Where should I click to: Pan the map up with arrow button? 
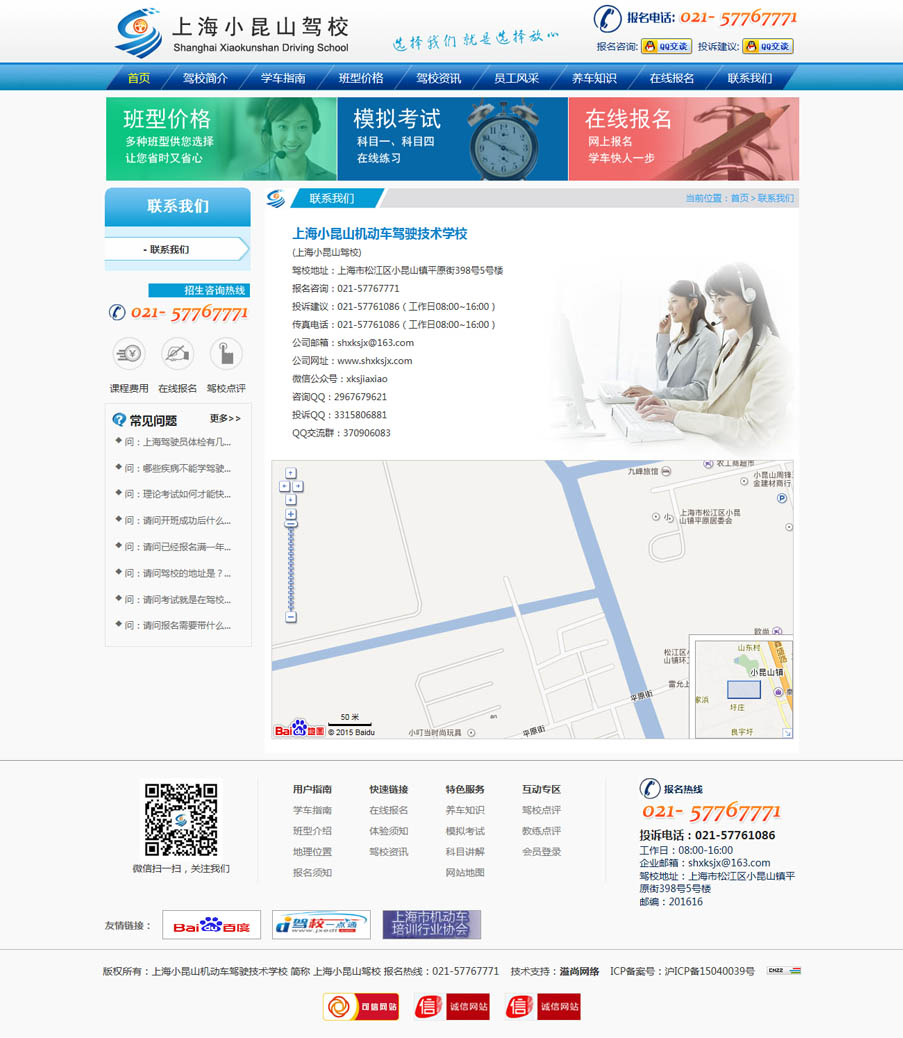point(291,473)
